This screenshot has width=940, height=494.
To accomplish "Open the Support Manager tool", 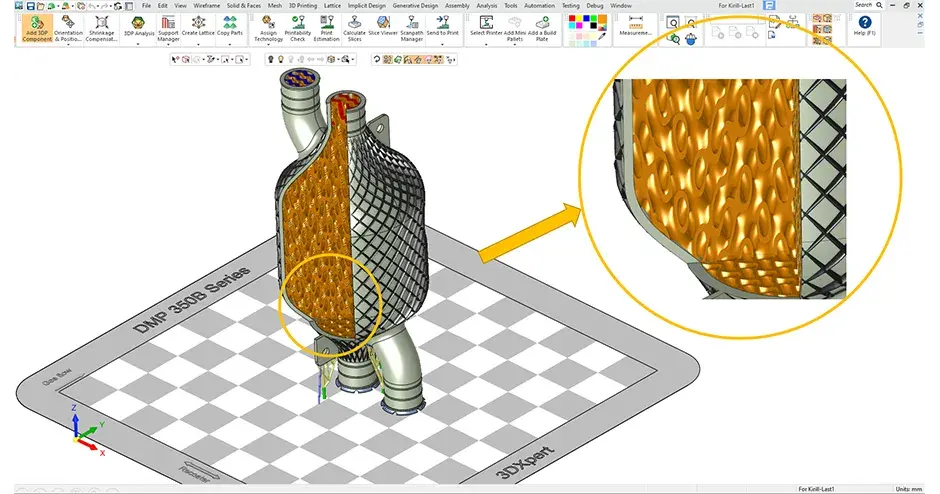I will point(168,28).
